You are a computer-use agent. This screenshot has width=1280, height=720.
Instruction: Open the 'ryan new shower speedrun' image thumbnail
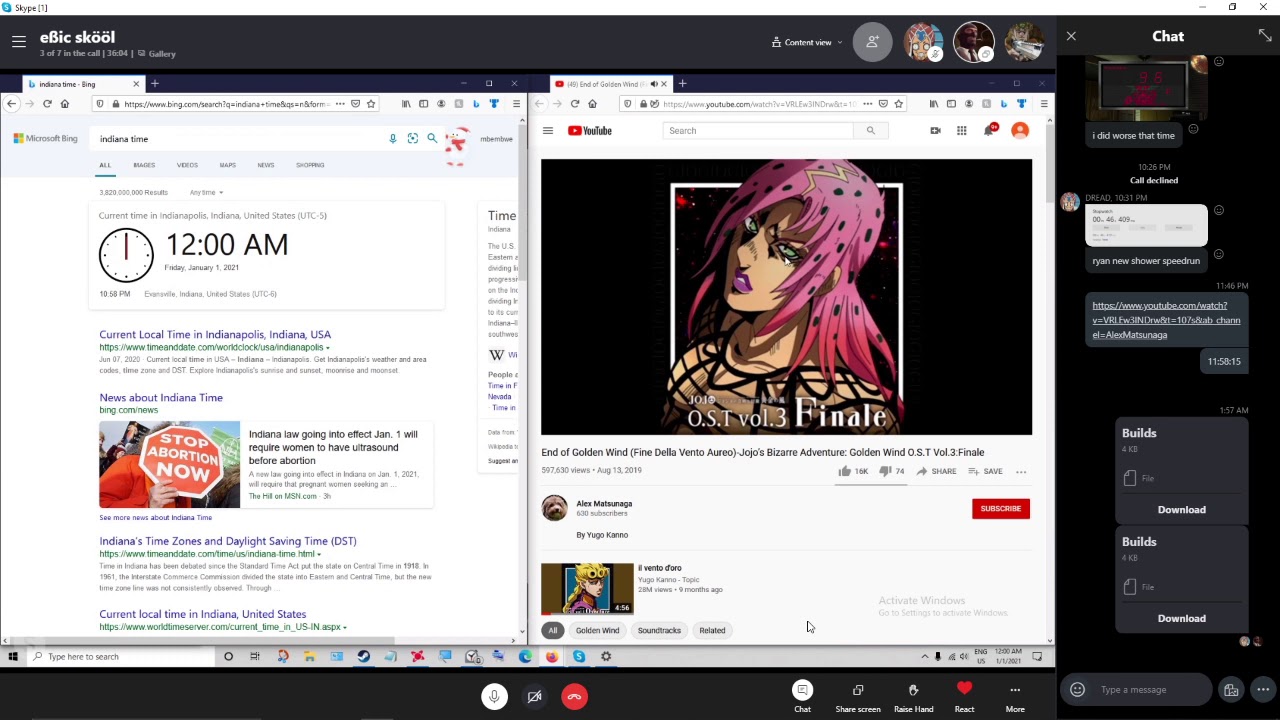[1146, 225]
